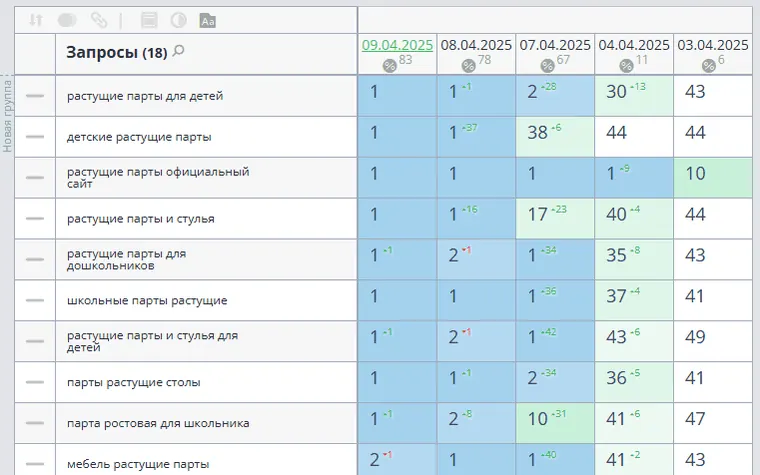Select query 'школьные парты растущие'
The height and width of the screenshot is (475, 760).
pyautogui.click(x=147, y=301)
